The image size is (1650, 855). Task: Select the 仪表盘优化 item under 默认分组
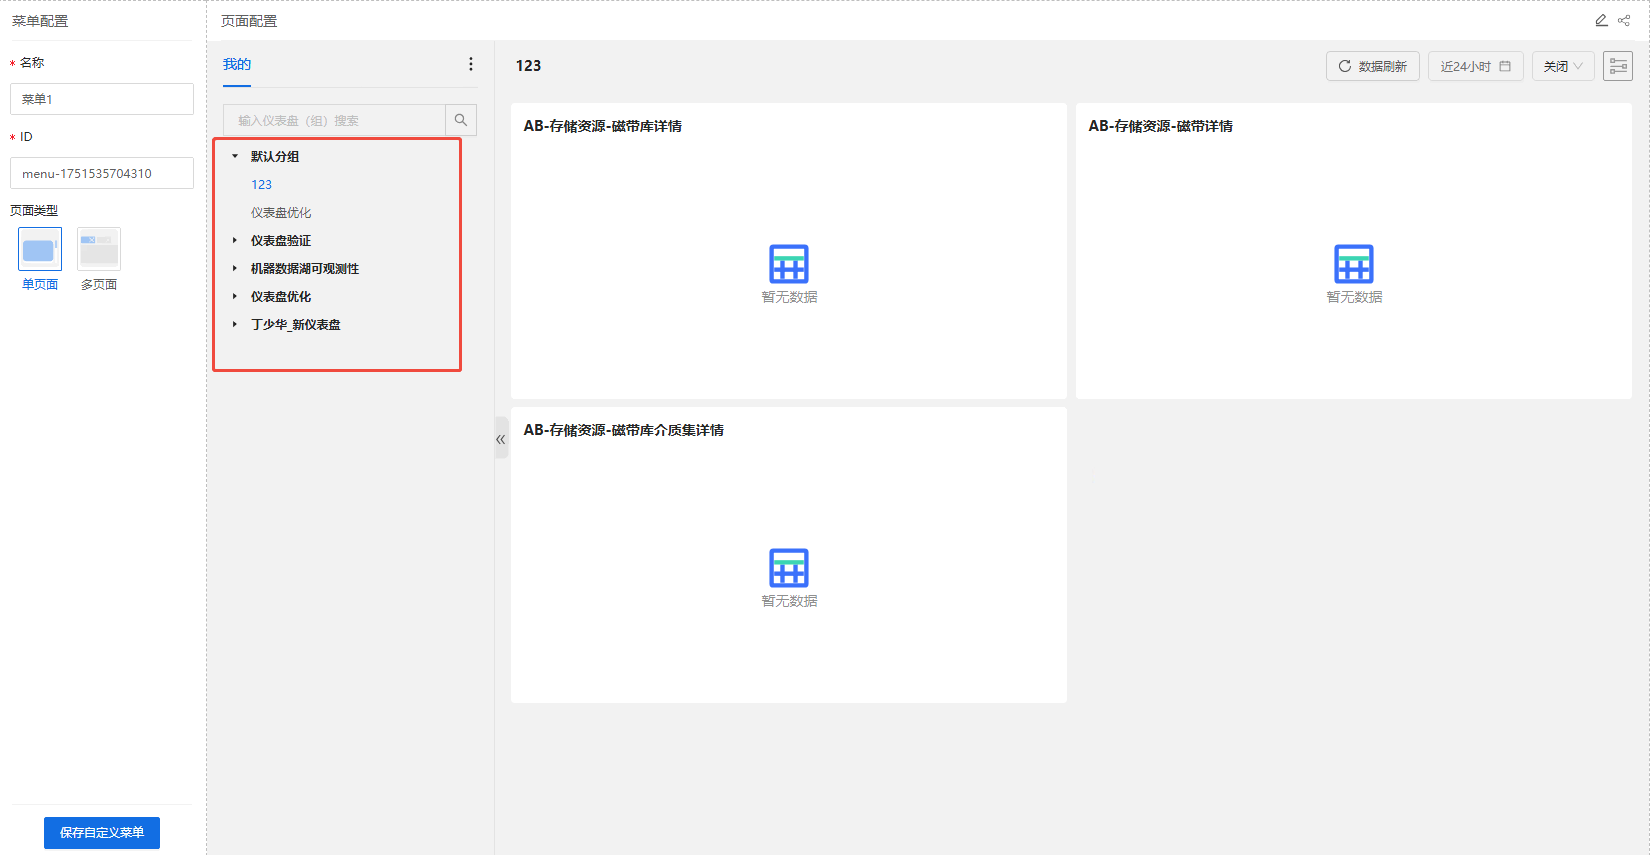[x=281, y=212]
